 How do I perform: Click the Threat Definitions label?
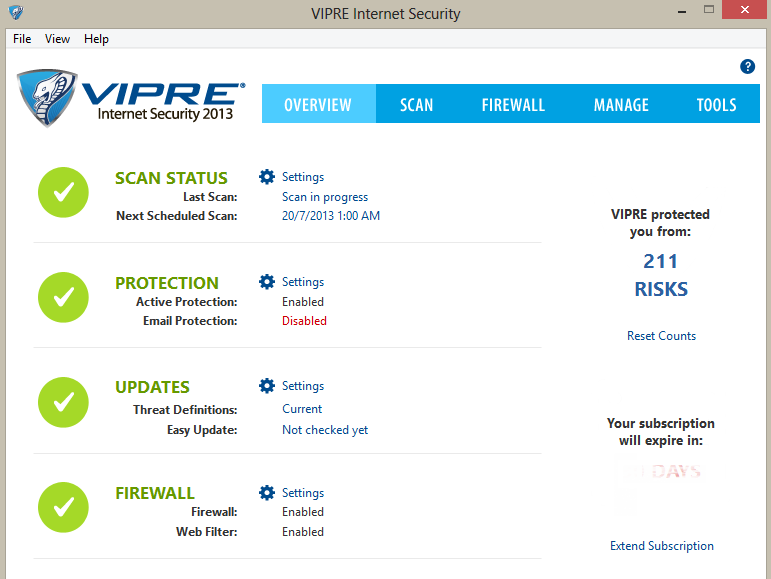coord(185,410)
